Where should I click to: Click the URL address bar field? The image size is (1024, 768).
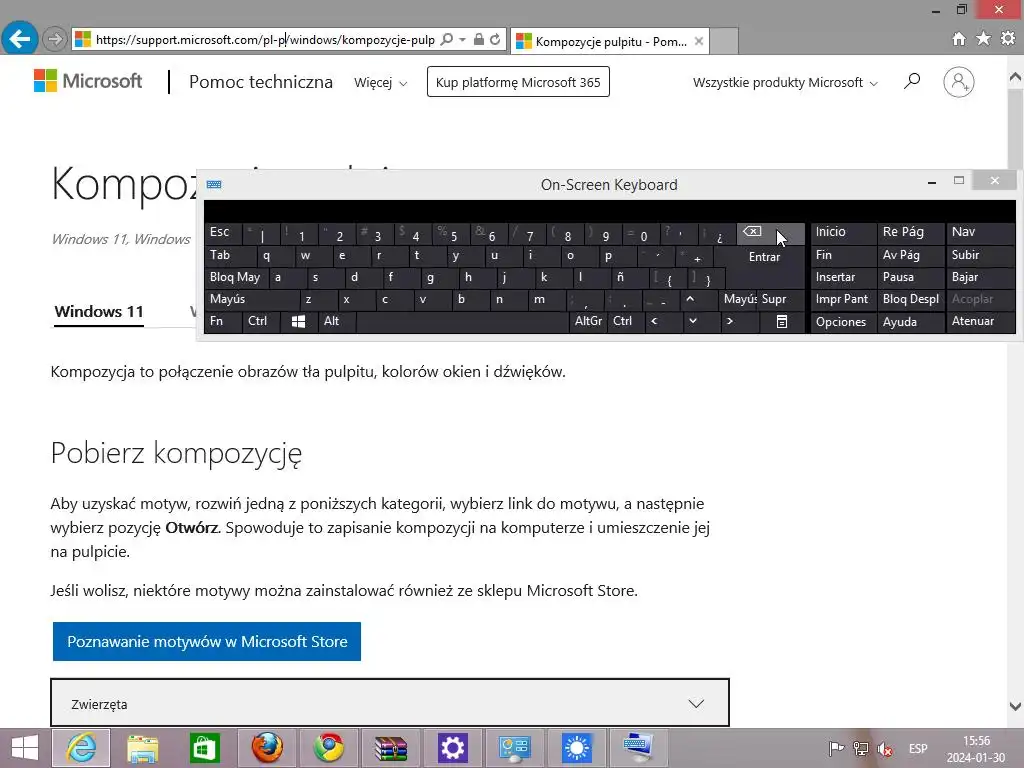coord(264,39)
